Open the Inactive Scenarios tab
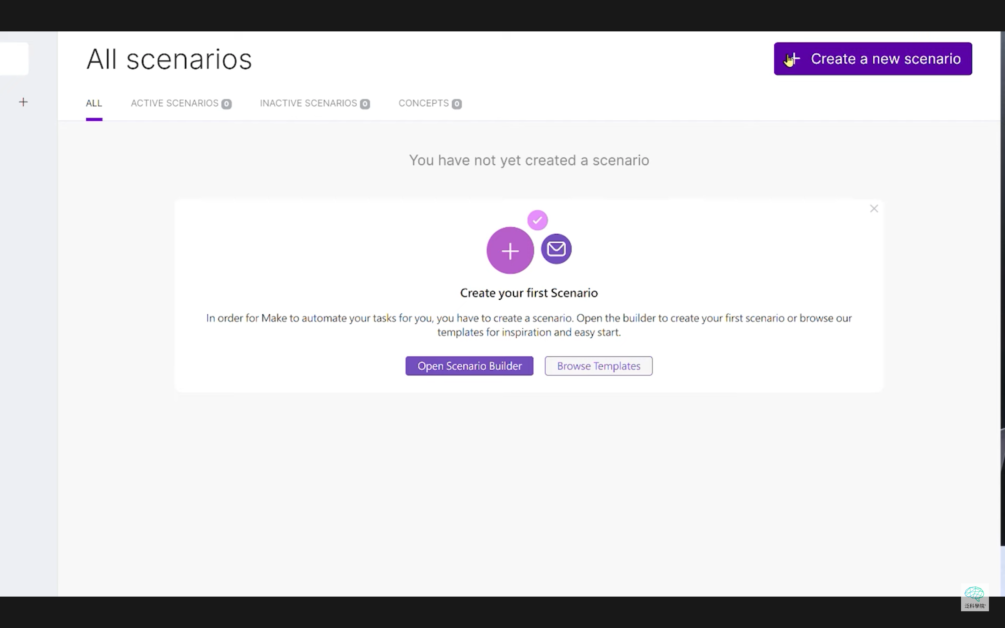The height and width of the screenshot is (628, 1005). click(x=308, y=103)
